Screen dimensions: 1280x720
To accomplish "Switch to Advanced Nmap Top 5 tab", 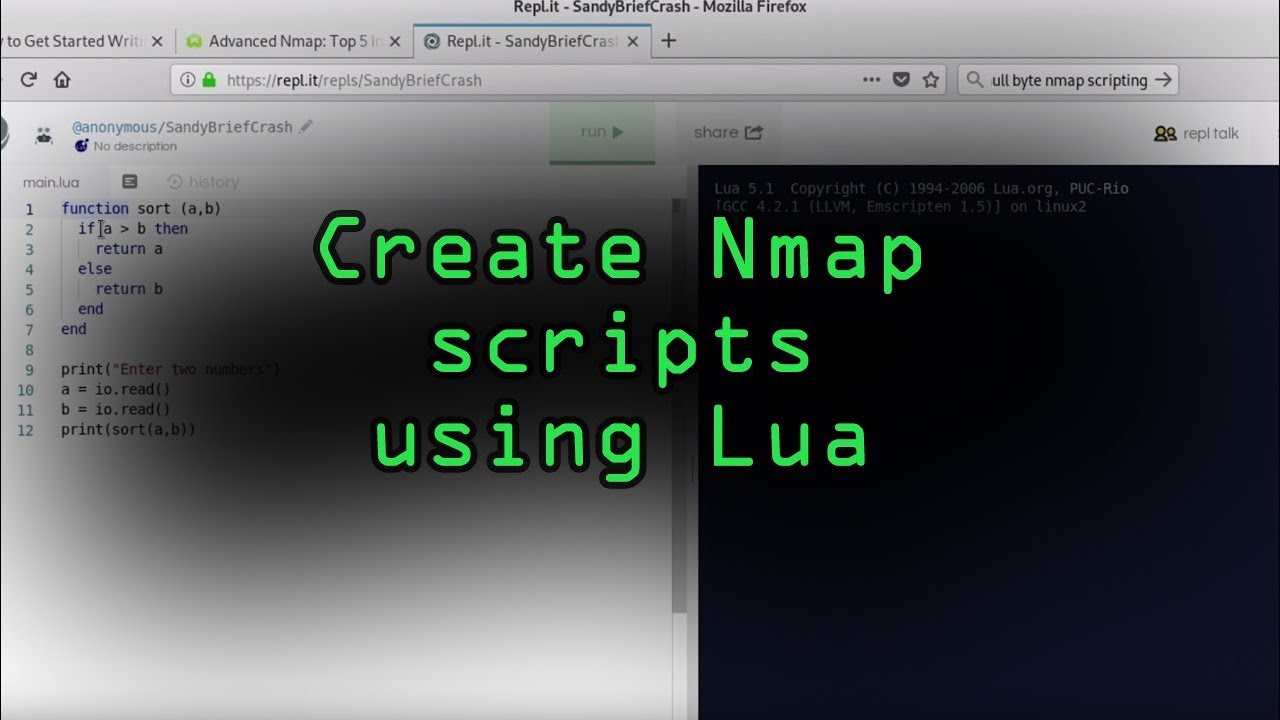I will pos(294,41).
